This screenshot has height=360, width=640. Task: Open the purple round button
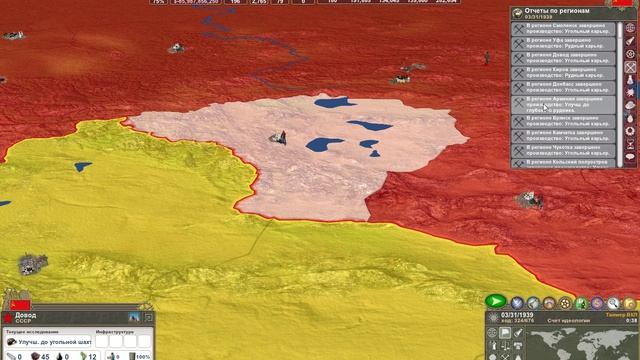point(597,303)
